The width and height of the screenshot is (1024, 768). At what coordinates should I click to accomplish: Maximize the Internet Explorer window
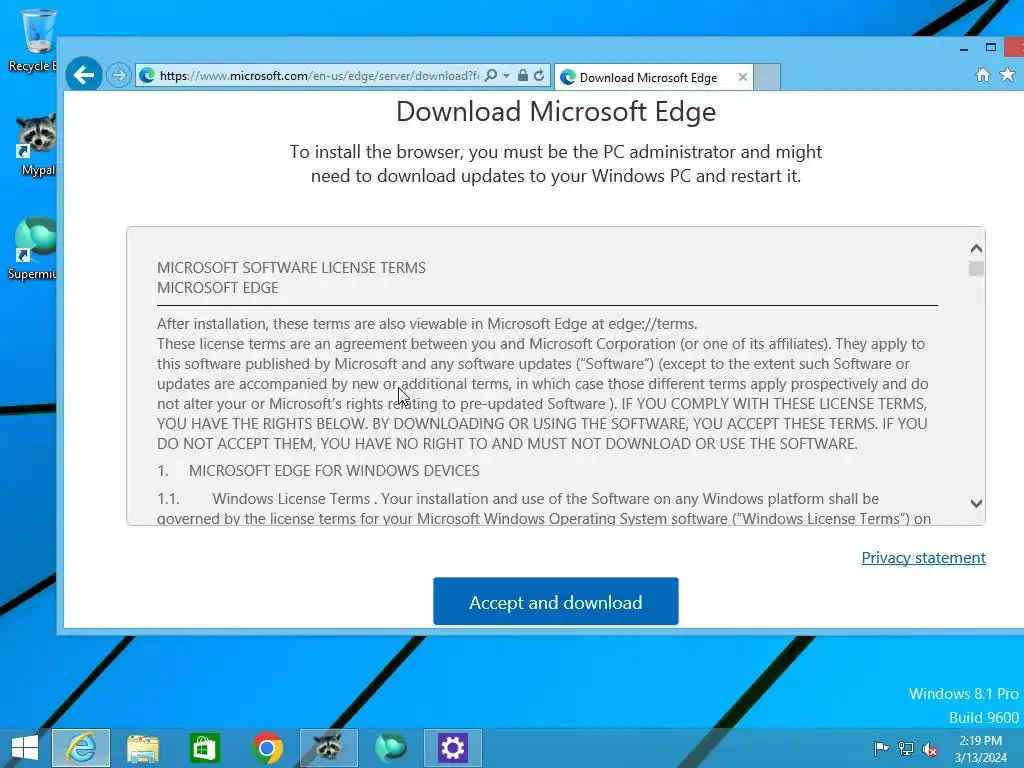991,47
